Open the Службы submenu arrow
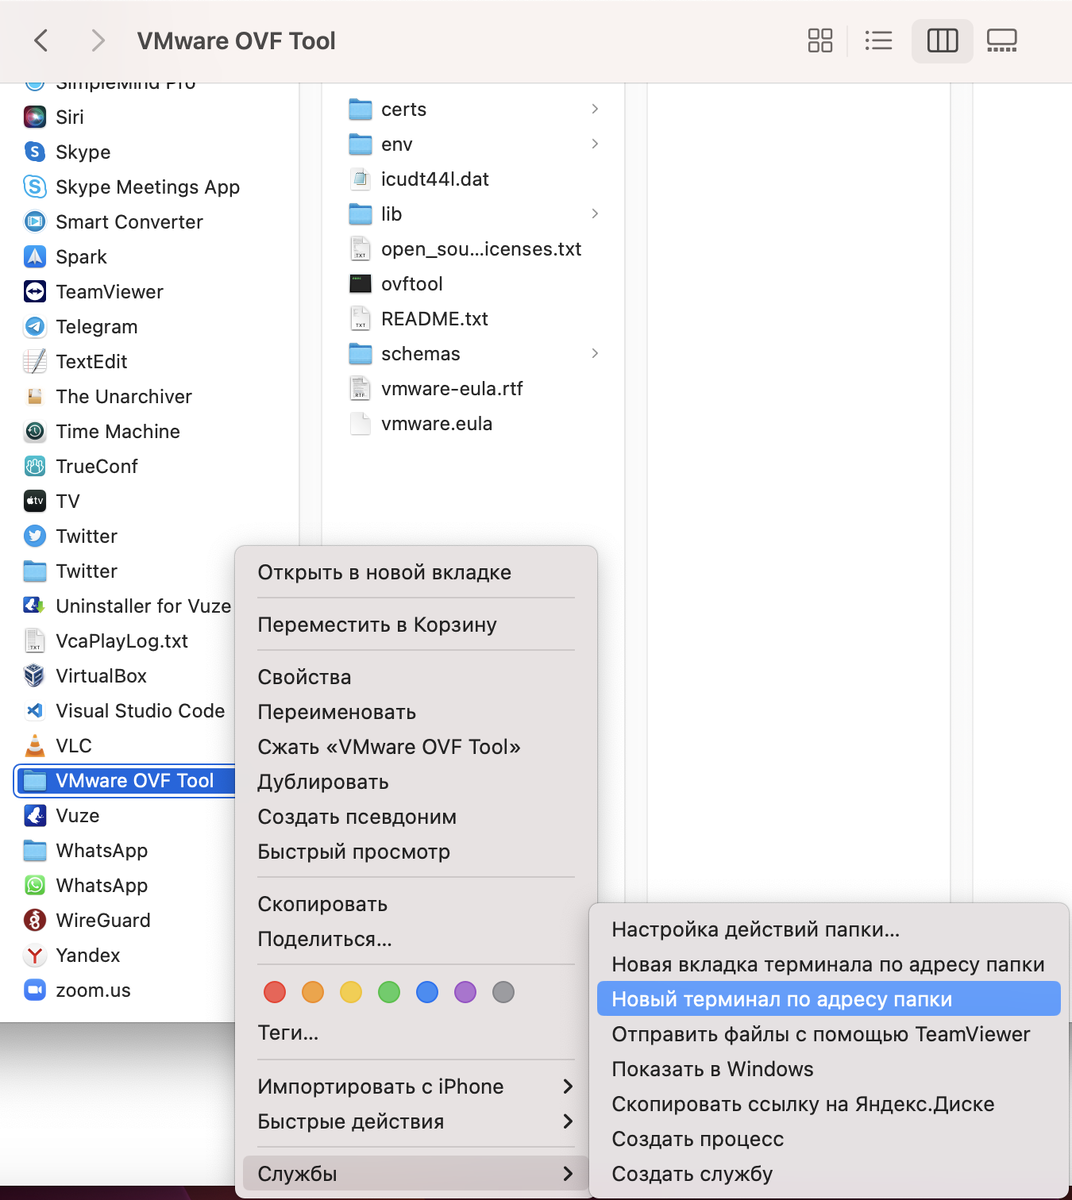 coord(568,1174)
